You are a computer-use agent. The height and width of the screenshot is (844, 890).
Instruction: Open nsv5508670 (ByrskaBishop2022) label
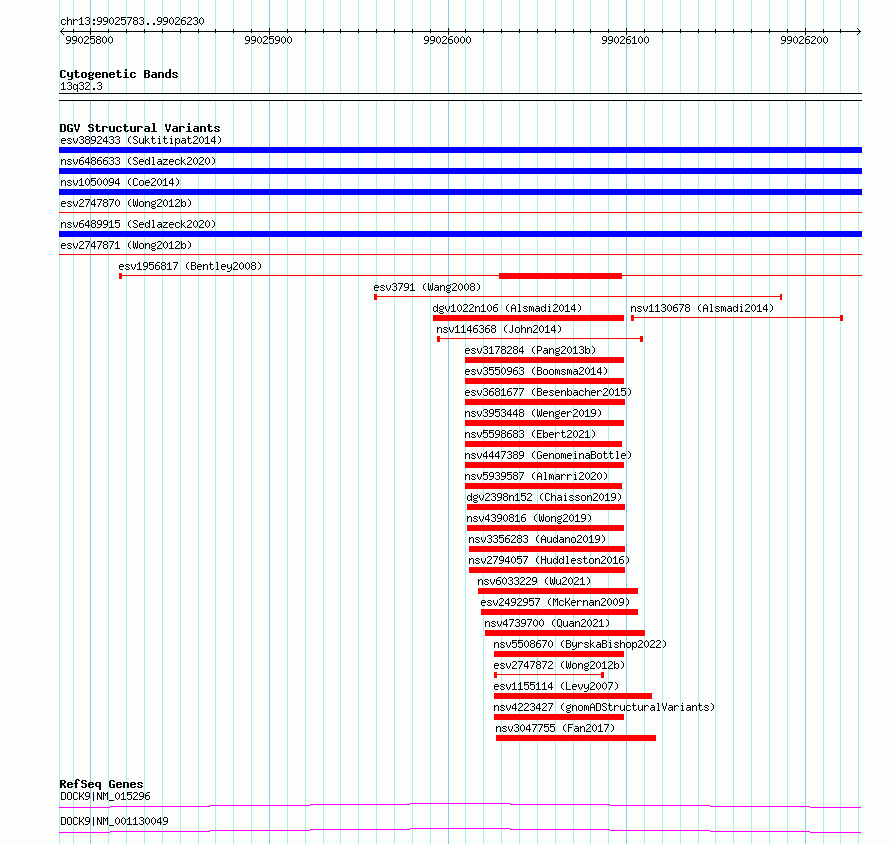click(x=580, y=644)
